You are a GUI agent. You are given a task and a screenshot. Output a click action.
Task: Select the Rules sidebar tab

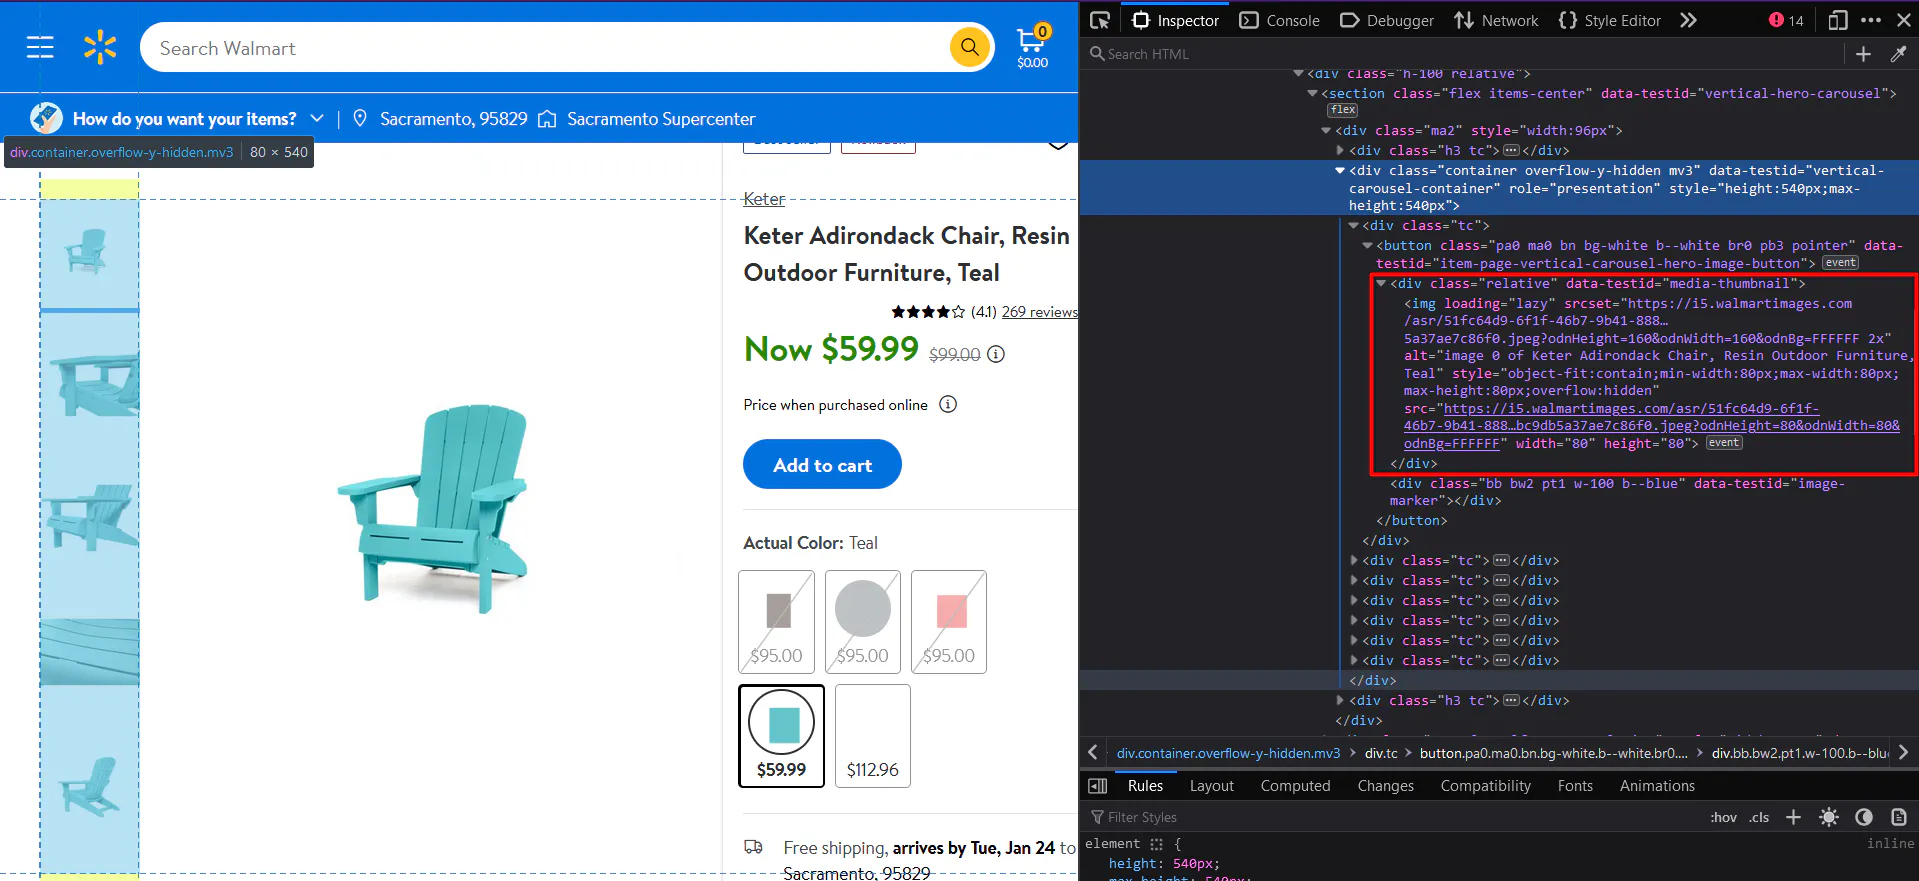click(1145, 786)
